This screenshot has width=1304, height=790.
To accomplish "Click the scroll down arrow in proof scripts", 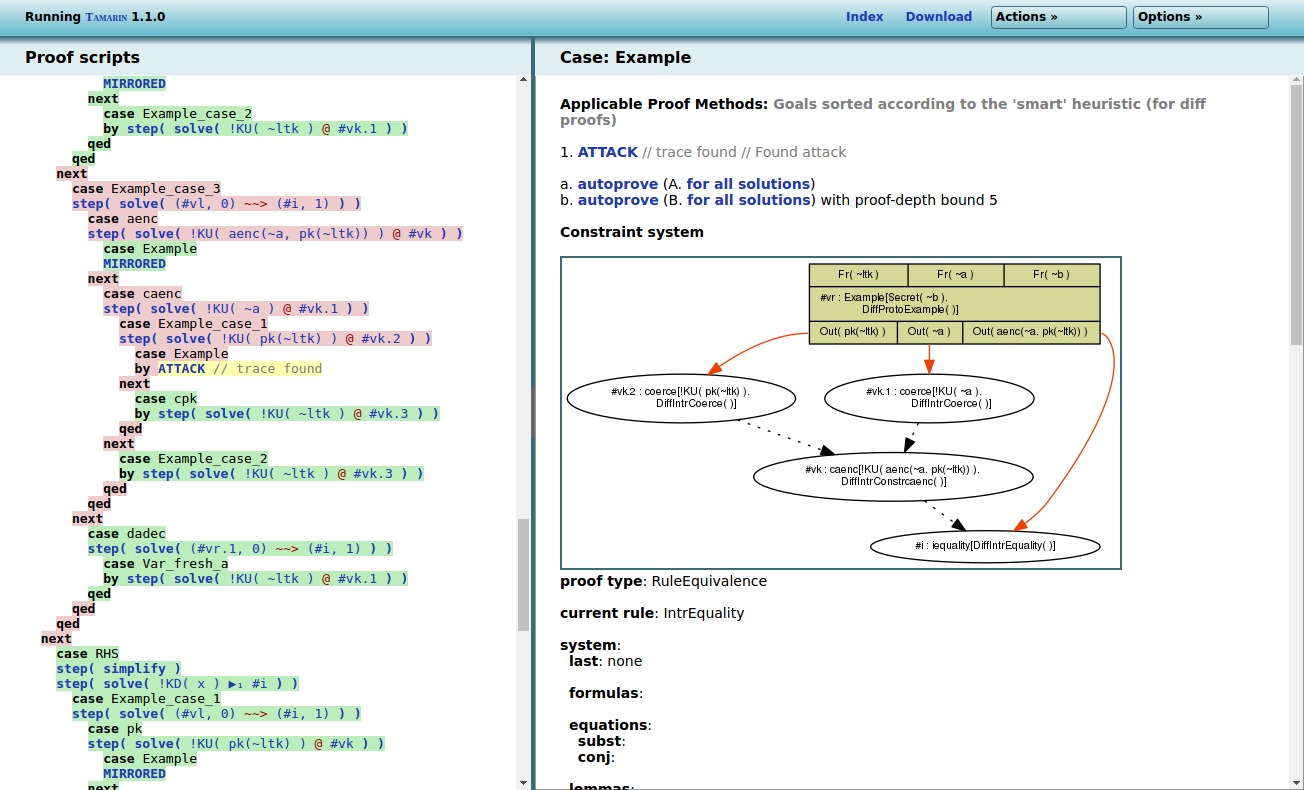I will [x=523, y=782].
